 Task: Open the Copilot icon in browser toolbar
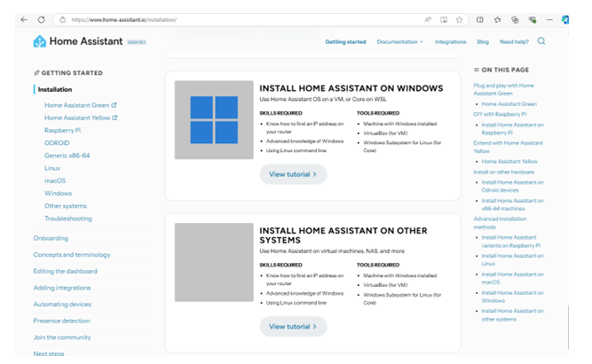pyautogui.click(x=565, y=20)
